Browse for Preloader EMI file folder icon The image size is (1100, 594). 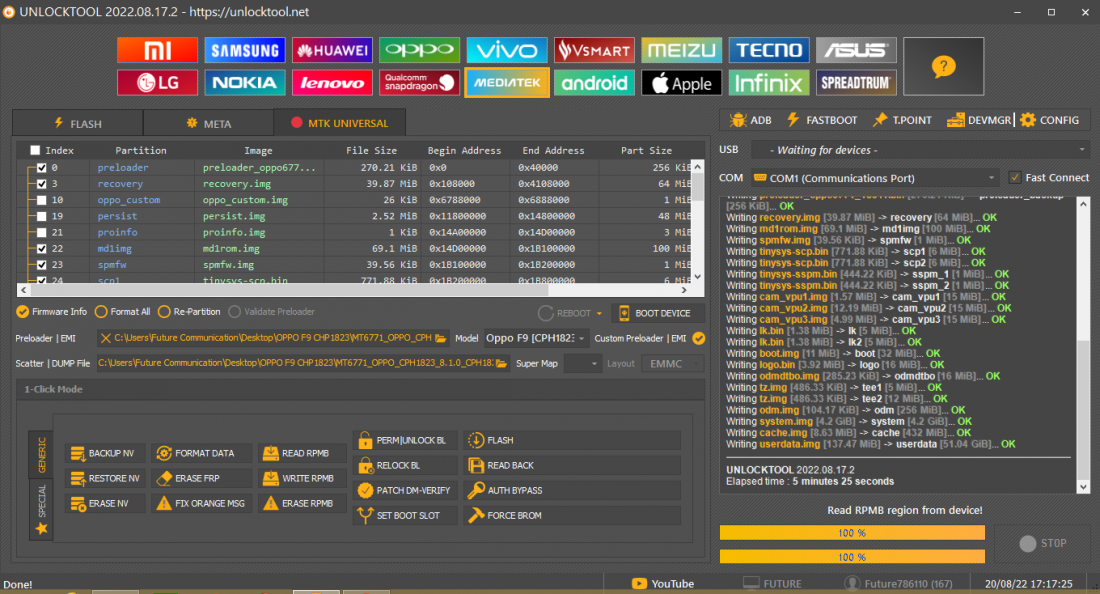click(x=441, y=338)
